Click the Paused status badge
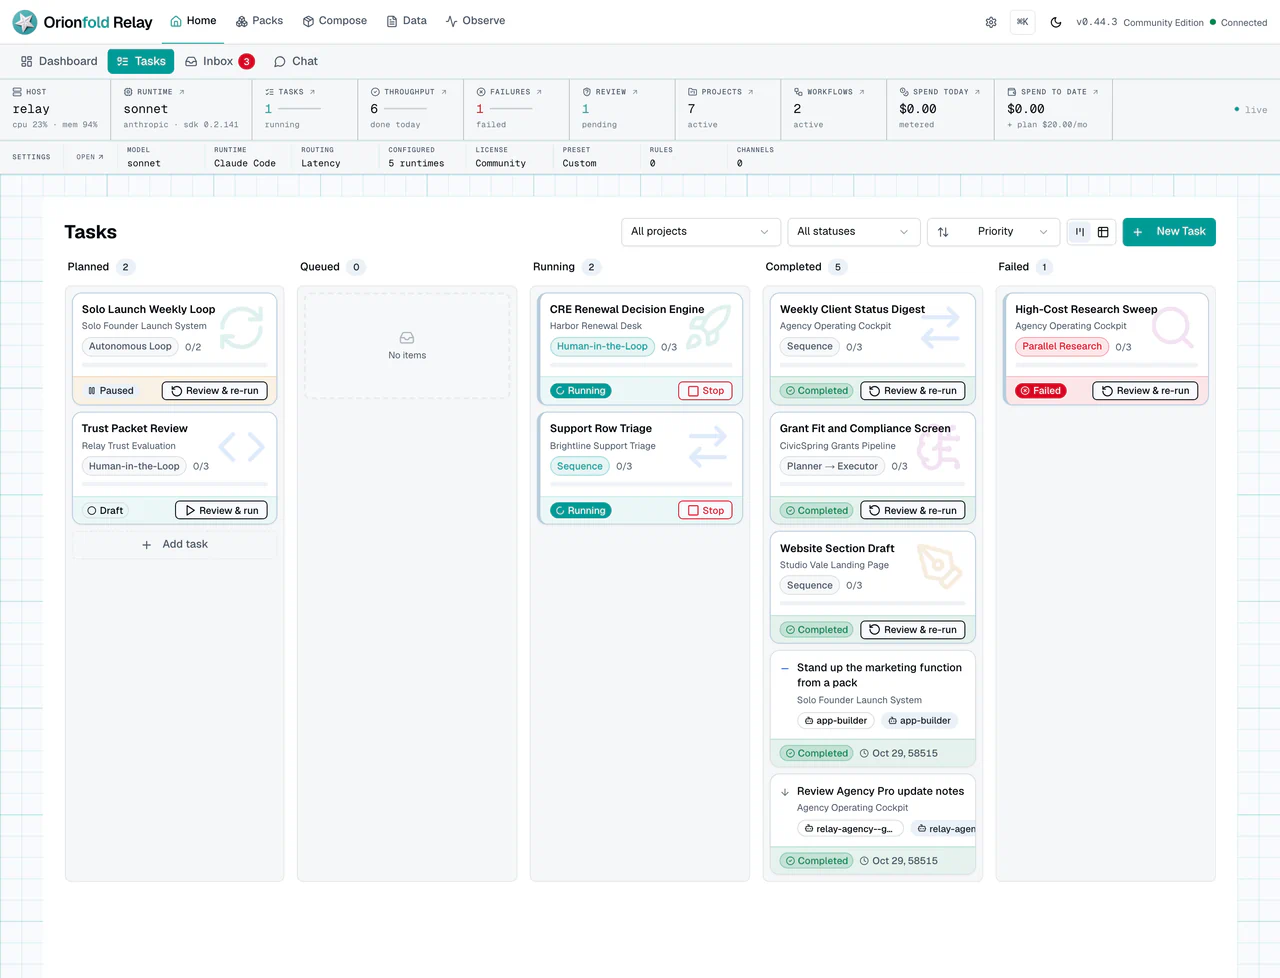Screen dimensions: 1280x978 (111, 391)
